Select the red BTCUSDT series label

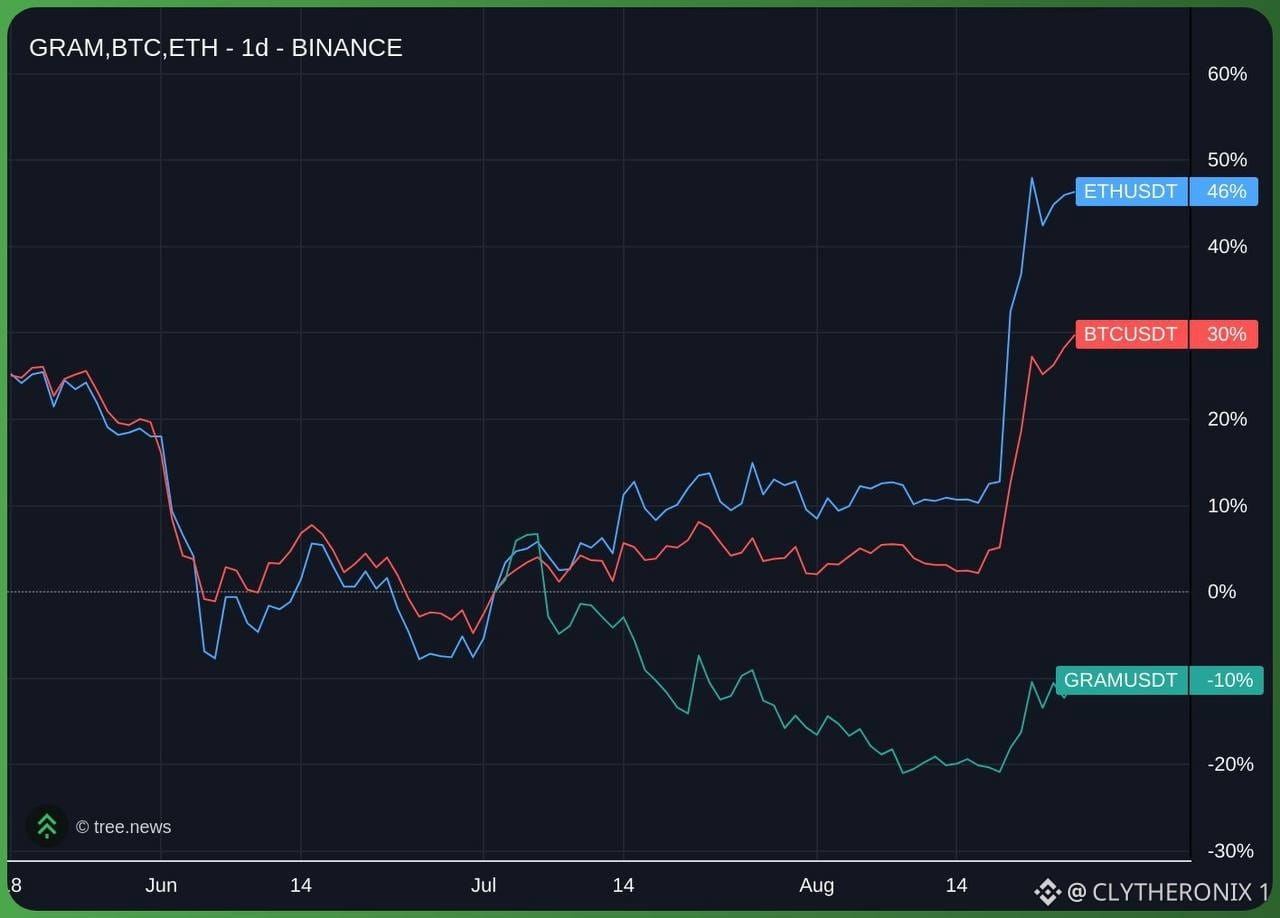pyautogui.click(x=1131, y=334)
